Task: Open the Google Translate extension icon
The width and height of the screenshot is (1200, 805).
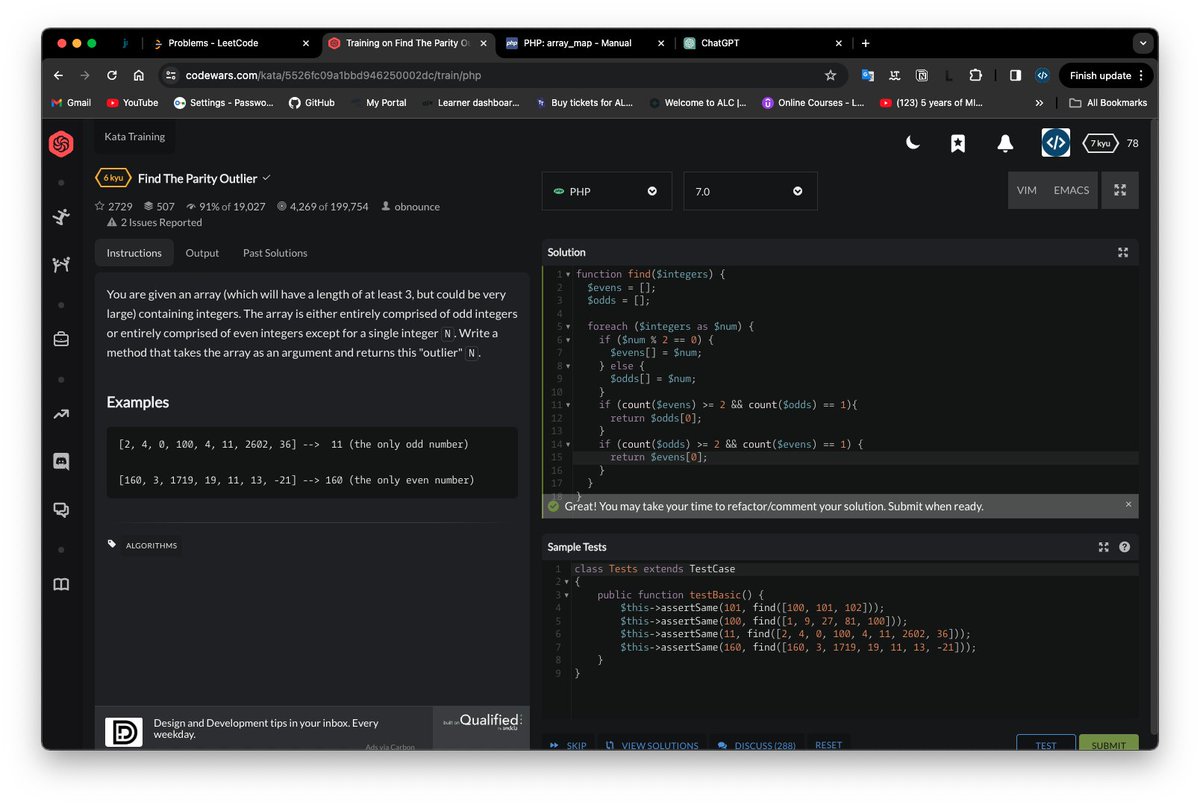Action: pos(868,75)
